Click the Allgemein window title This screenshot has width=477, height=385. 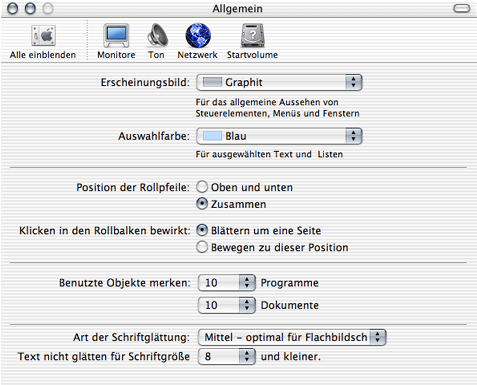[238, 9]
